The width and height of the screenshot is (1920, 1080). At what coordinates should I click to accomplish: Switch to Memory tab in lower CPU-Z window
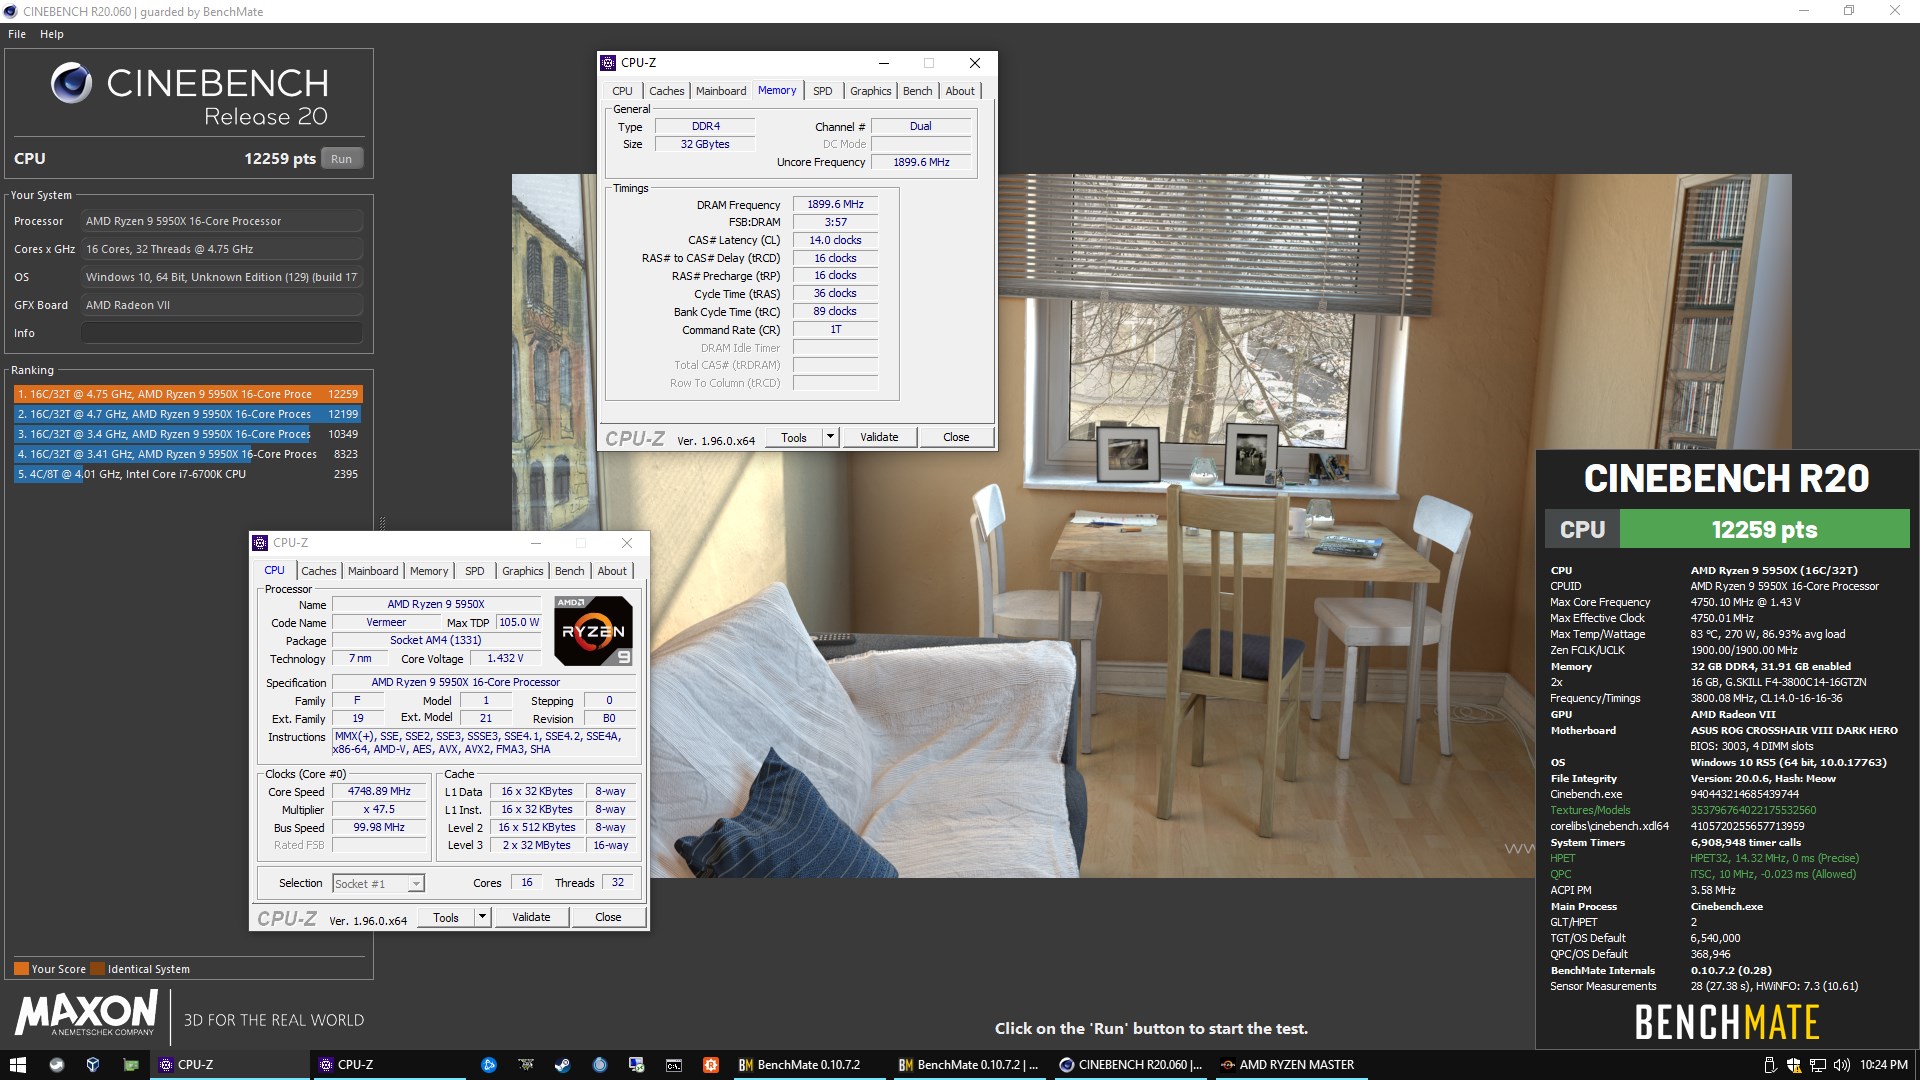(429, 571)
